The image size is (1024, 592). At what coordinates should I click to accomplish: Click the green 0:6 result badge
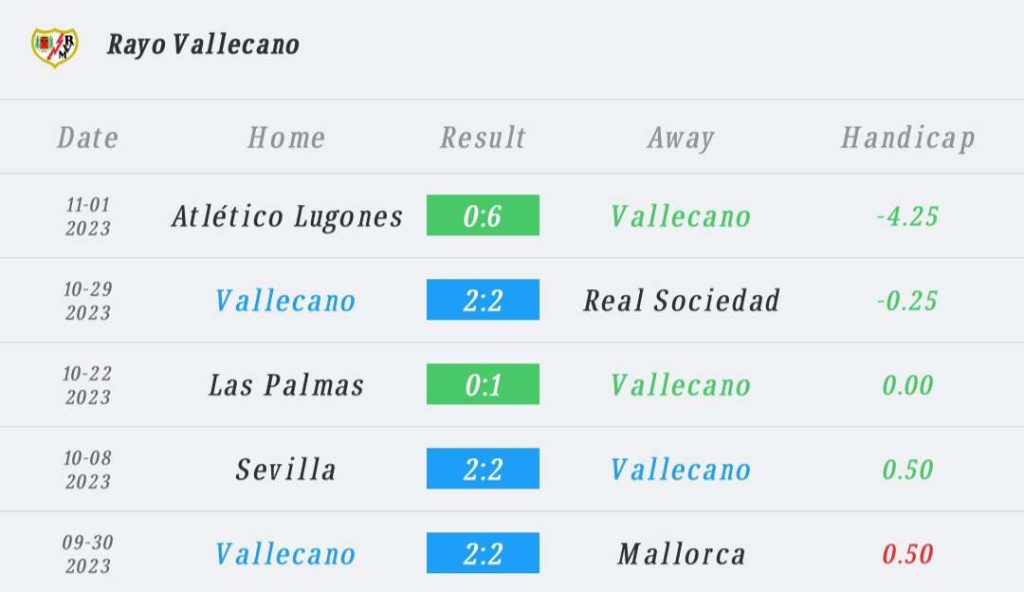tap(483, 215)
